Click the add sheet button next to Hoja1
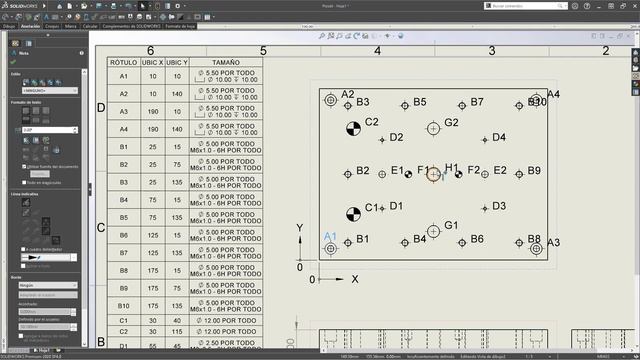This screenshot has height=360, width=640. click(58, 350)
